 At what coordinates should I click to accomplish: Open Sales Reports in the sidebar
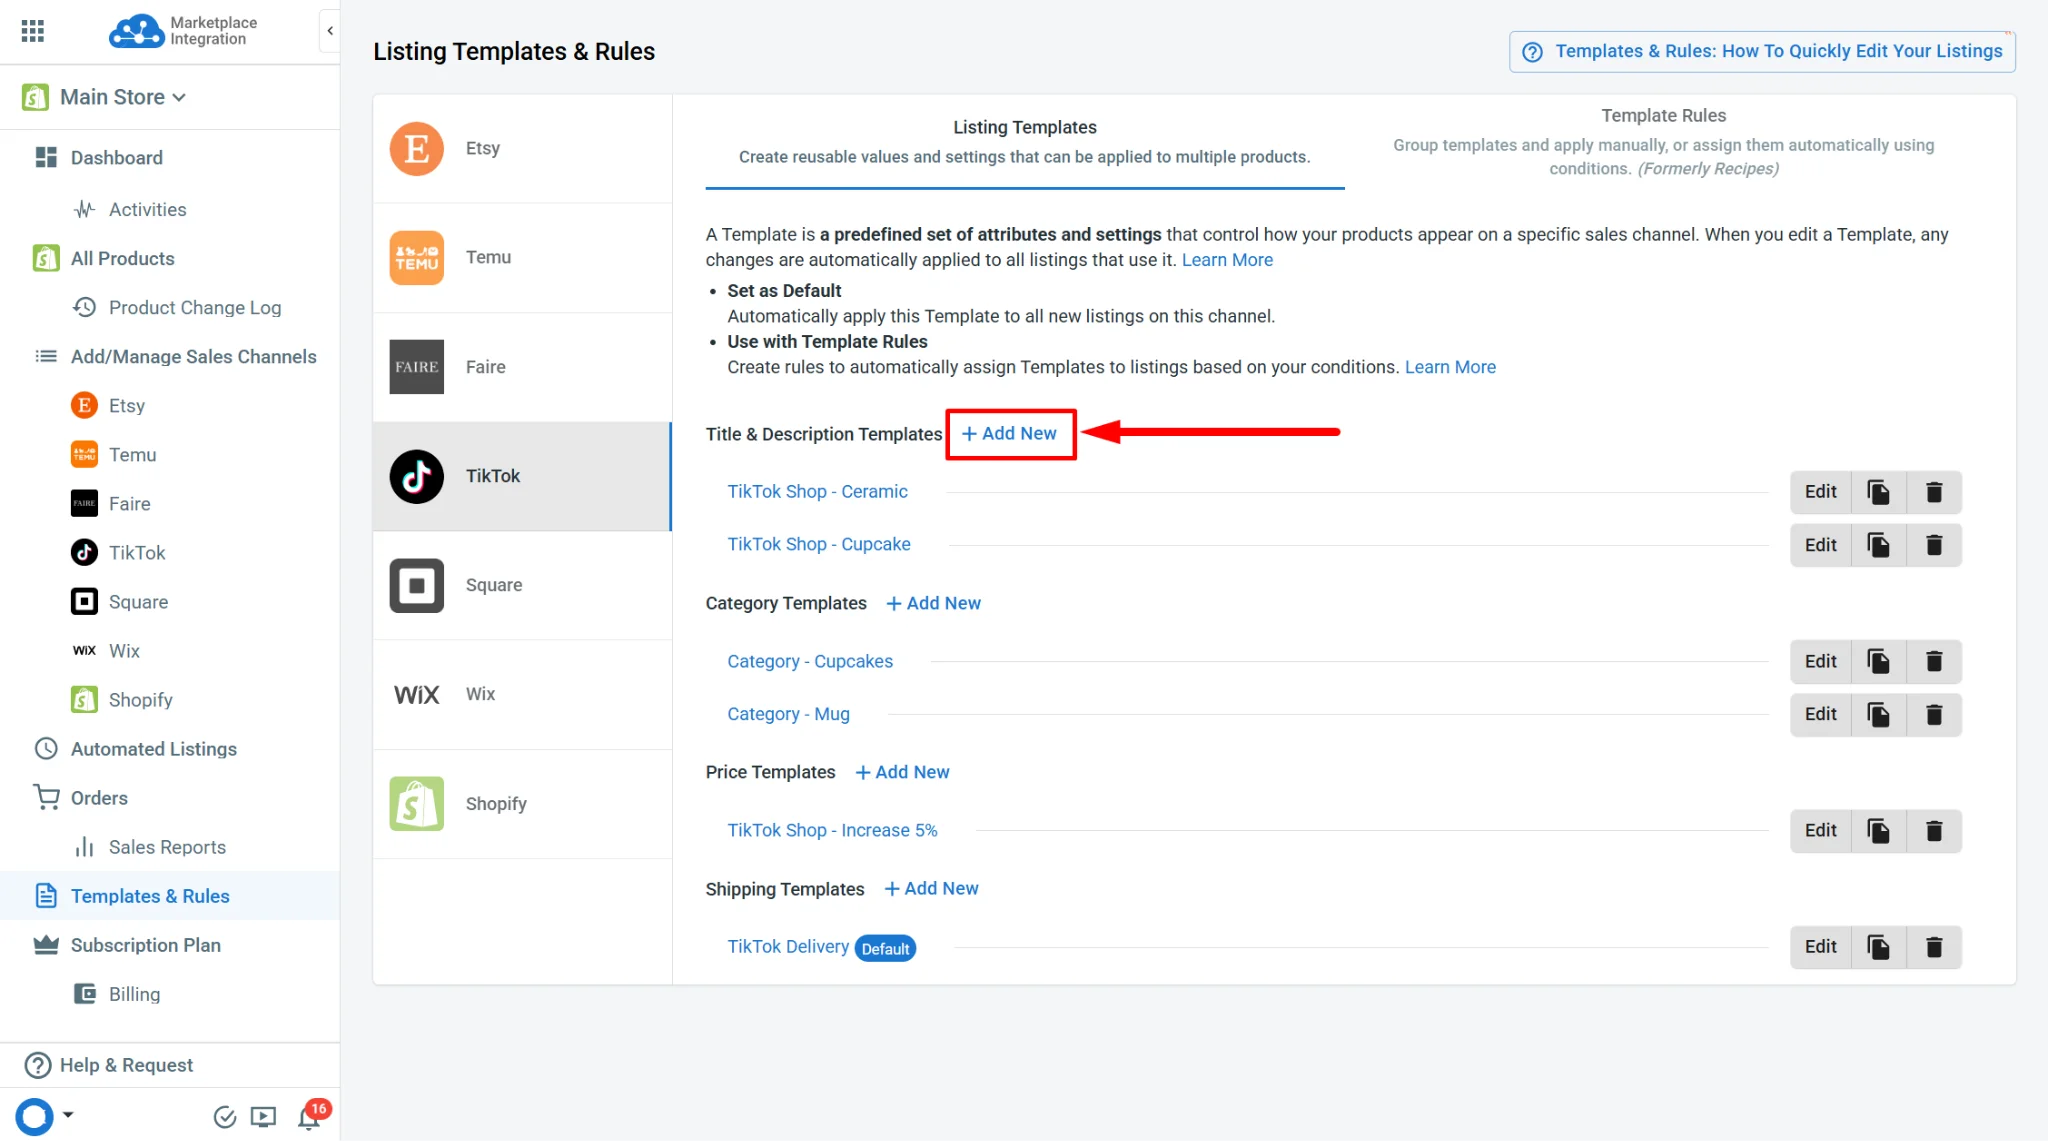[167, 847]
